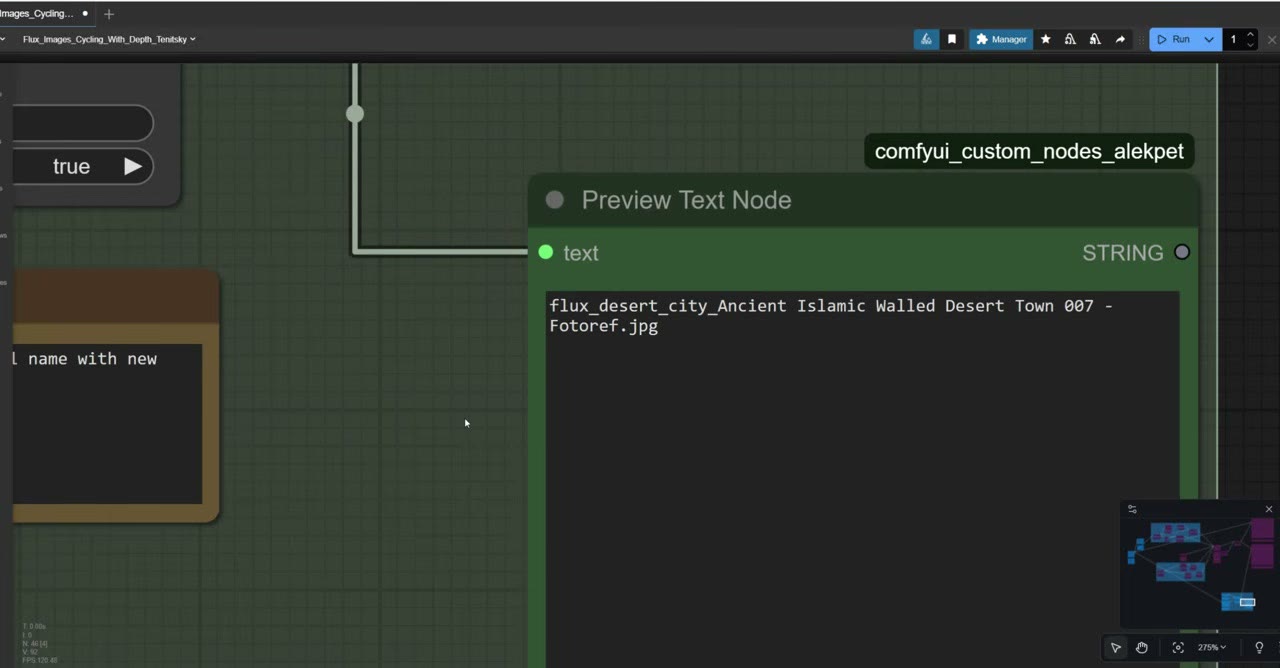Click the comfyui_custom_nodes_alekpet badge

[x=1029, y=151]
